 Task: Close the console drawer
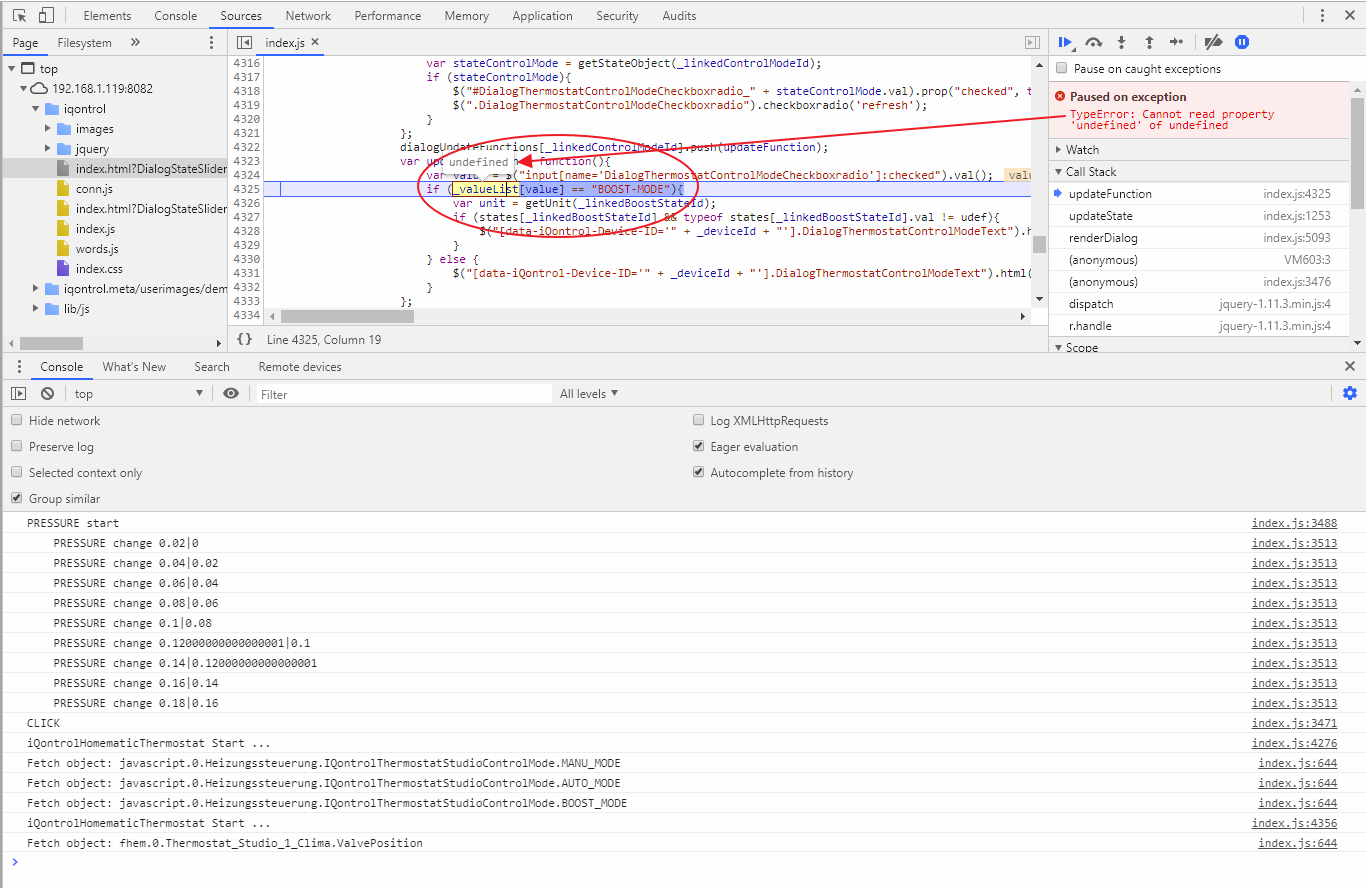pos(1350,367)
